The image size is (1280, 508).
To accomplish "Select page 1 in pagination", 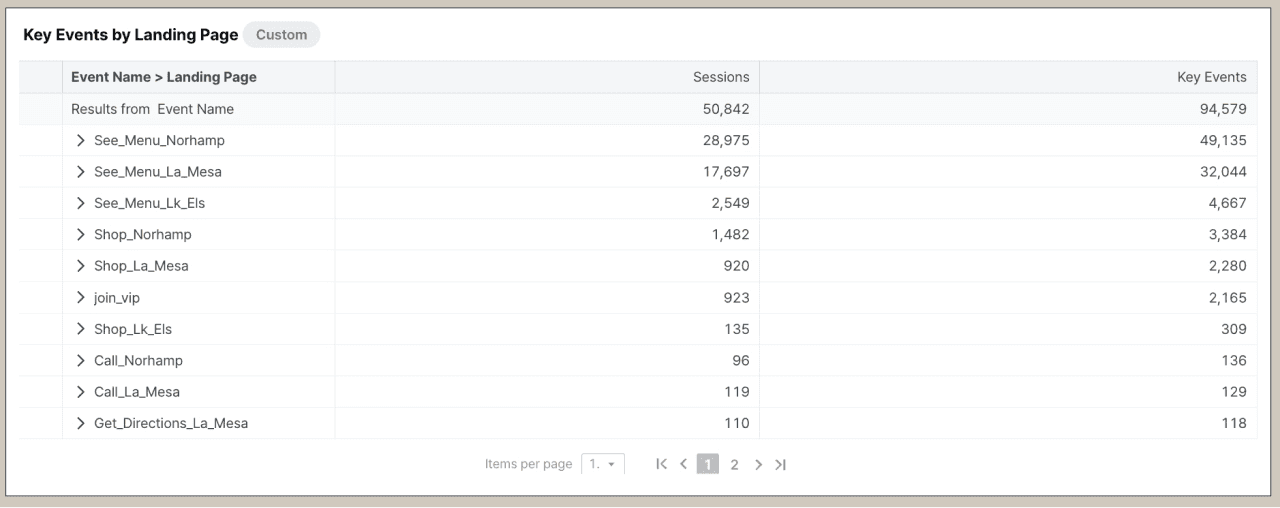I will tap(708, 464).
